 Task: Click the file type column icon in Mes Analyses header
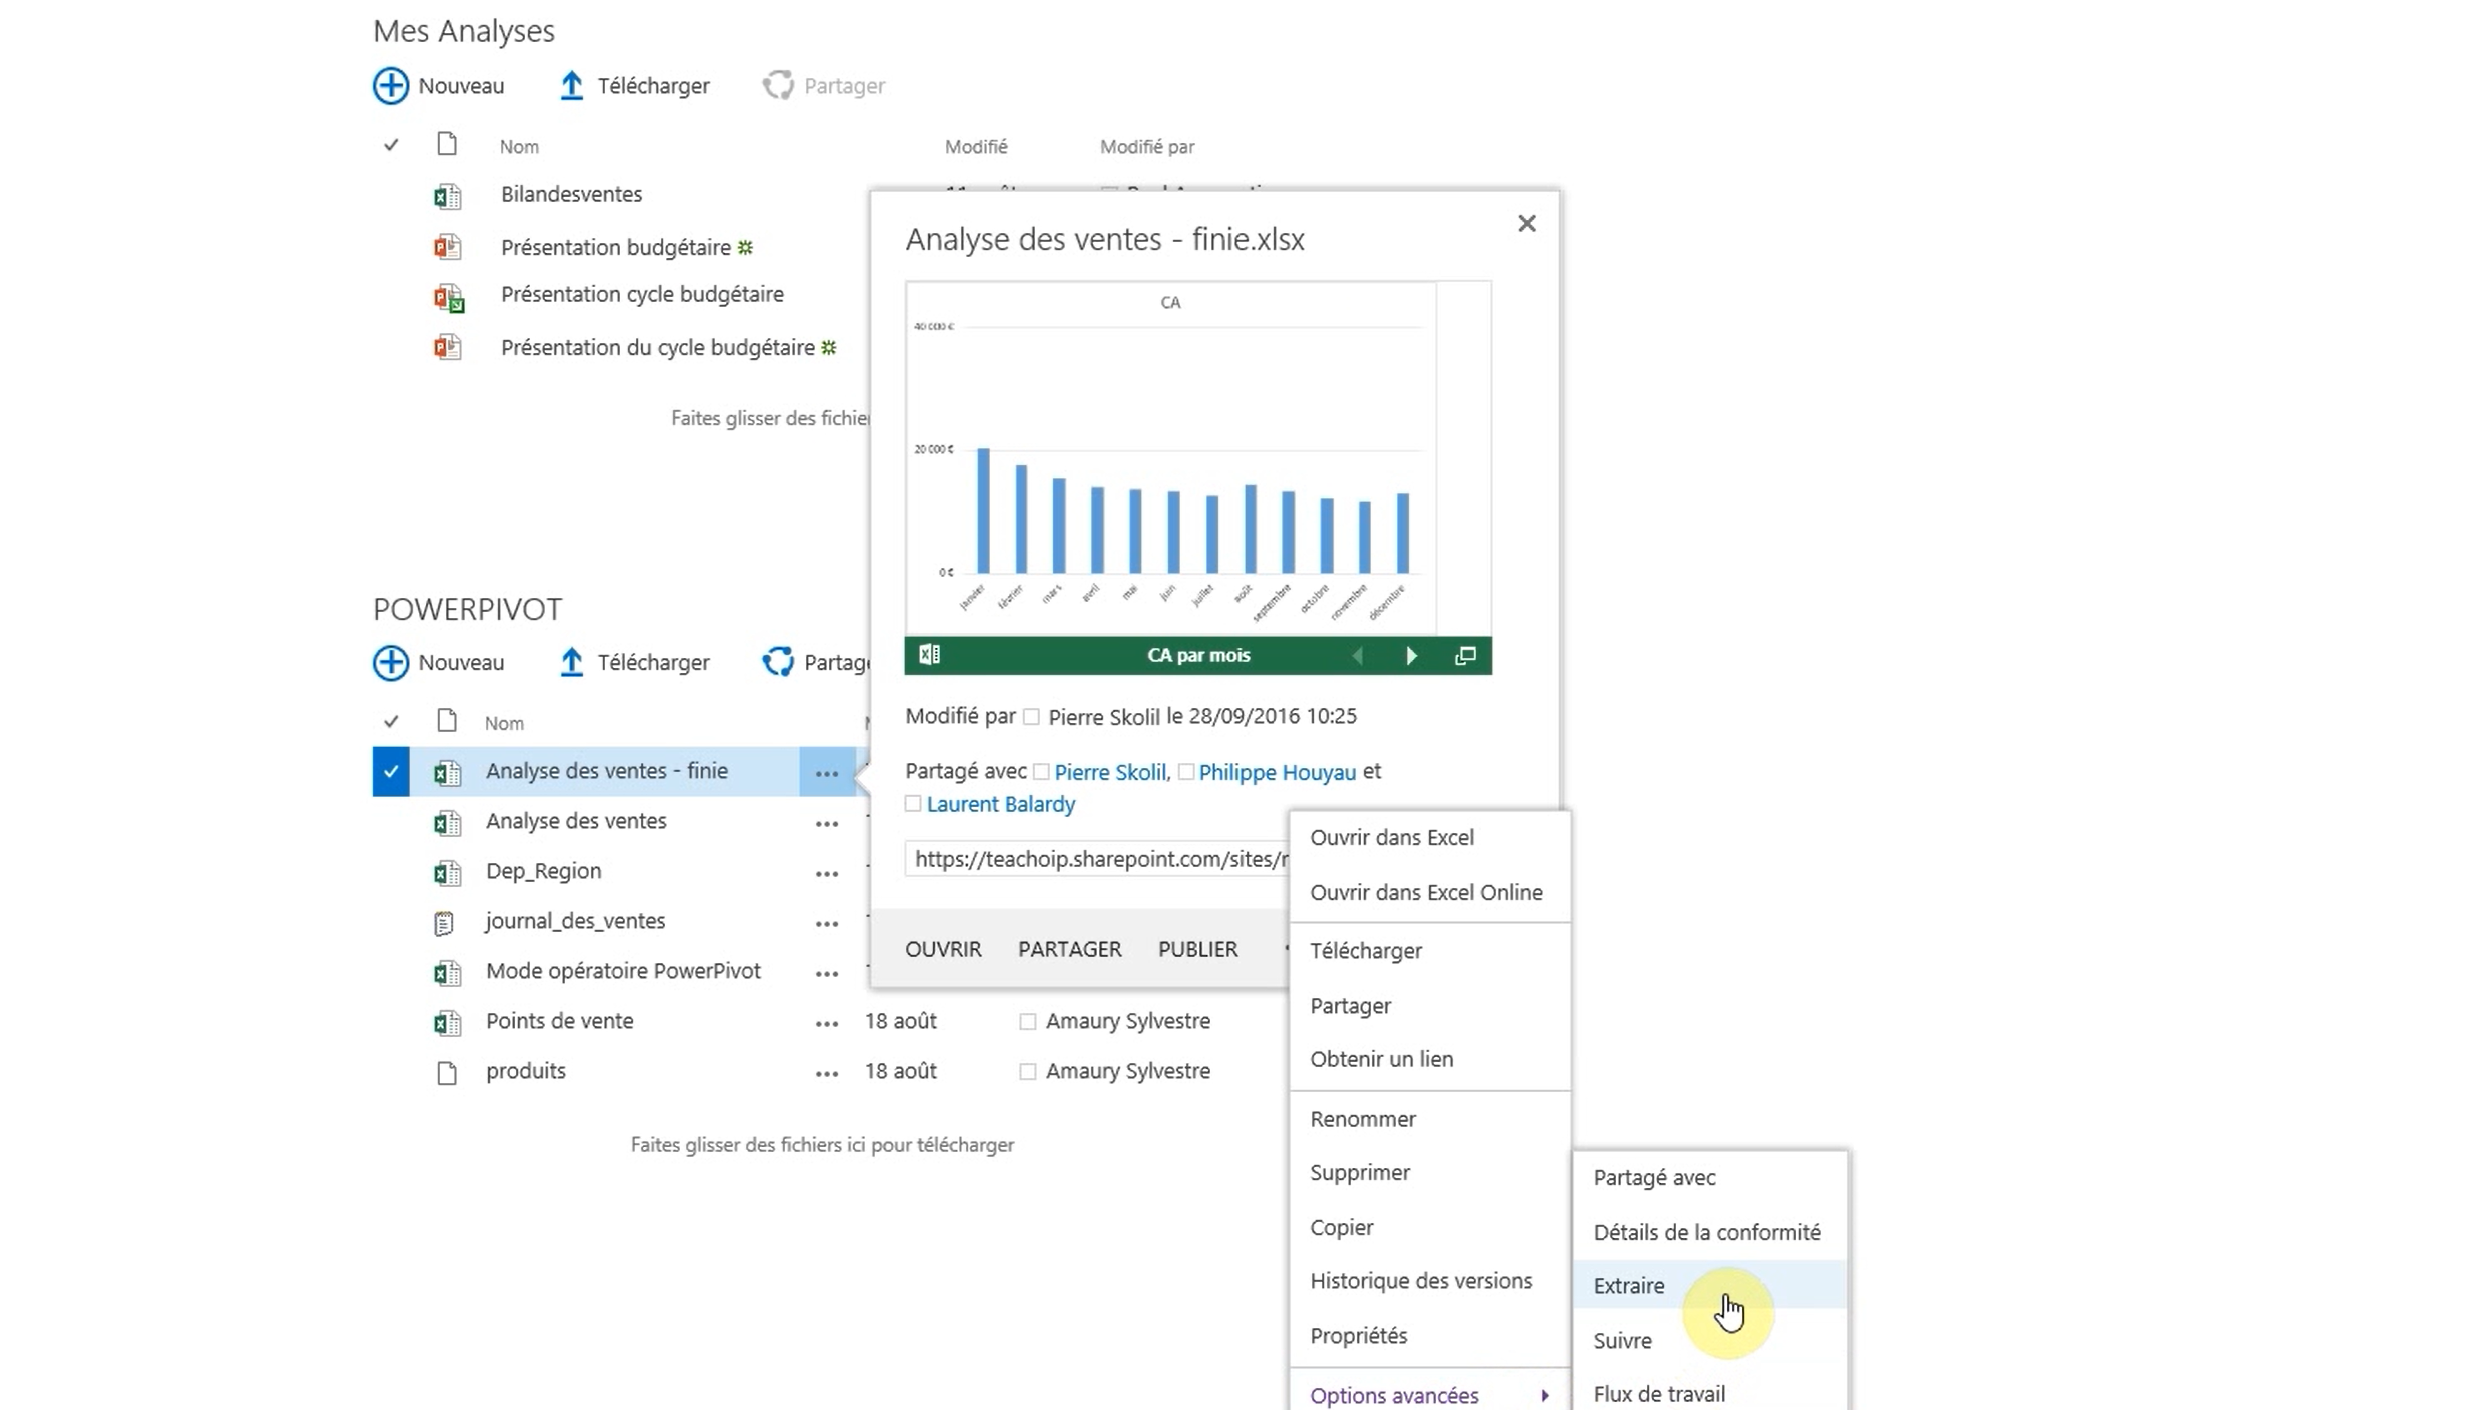[447, 145]
